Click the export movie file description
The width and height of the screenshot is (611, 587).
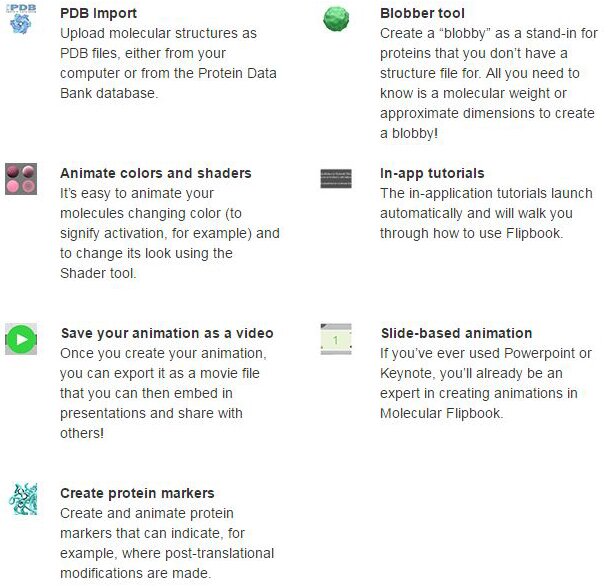(x=160, y=383)
